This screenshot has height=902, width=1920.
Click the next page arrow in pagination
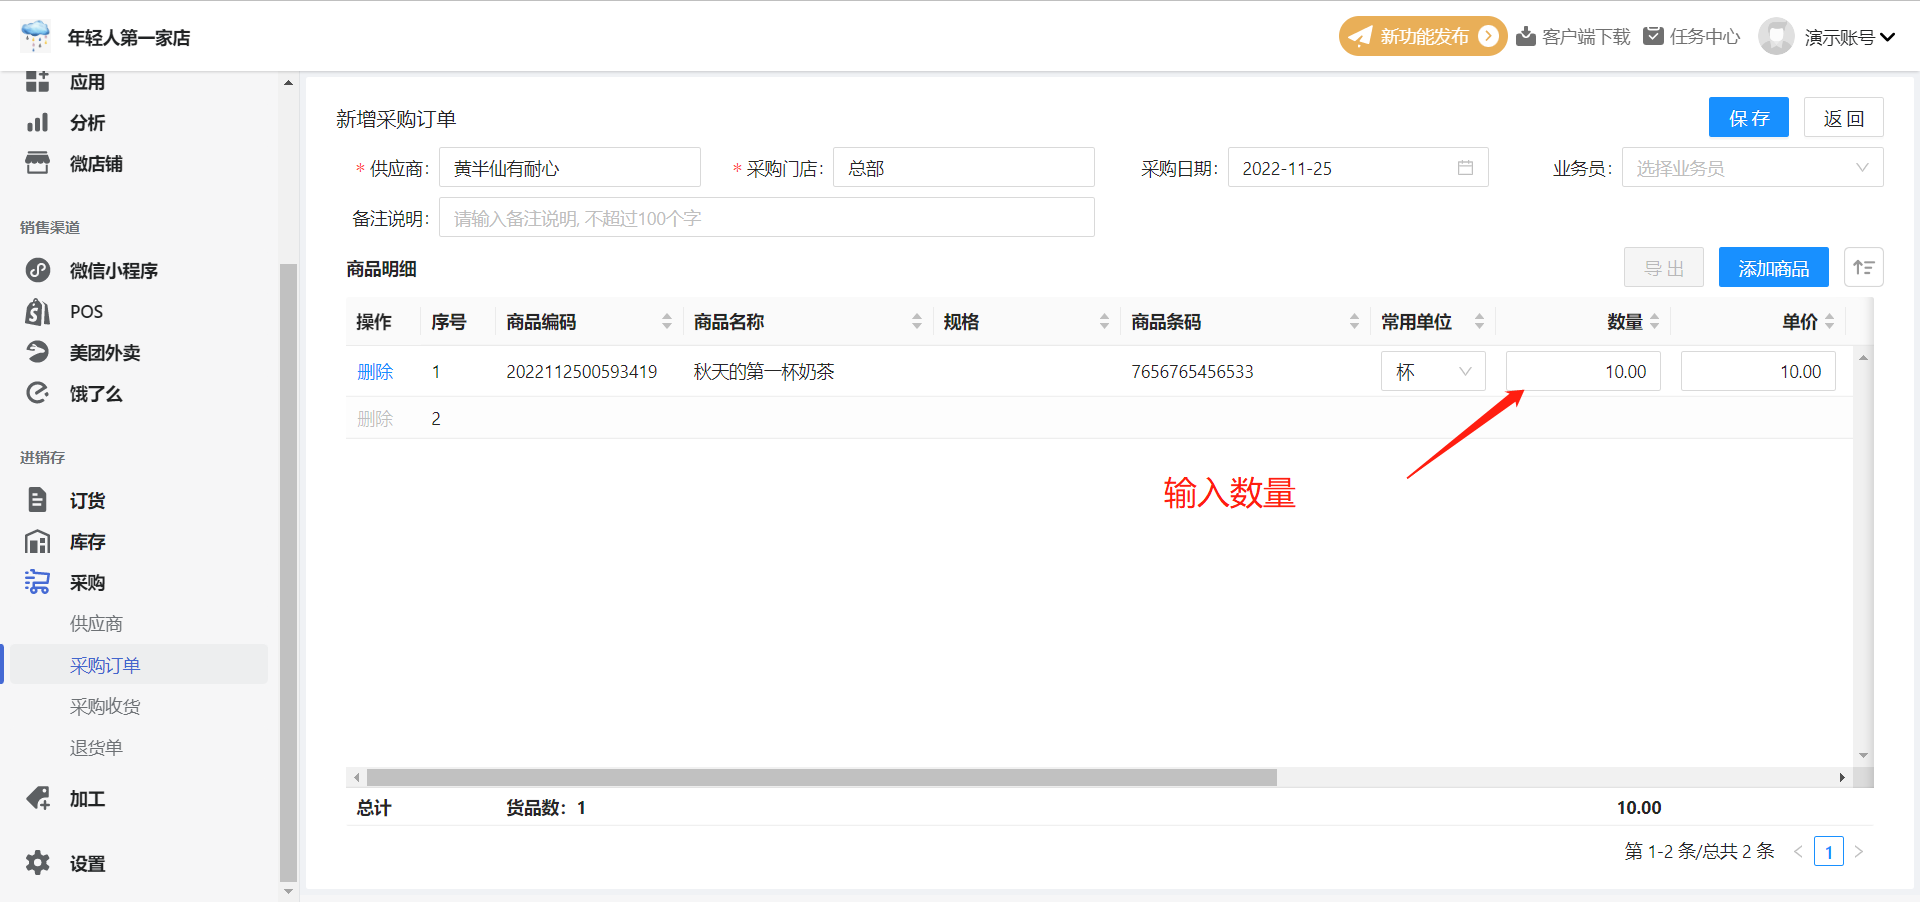tap(1859, 851)
